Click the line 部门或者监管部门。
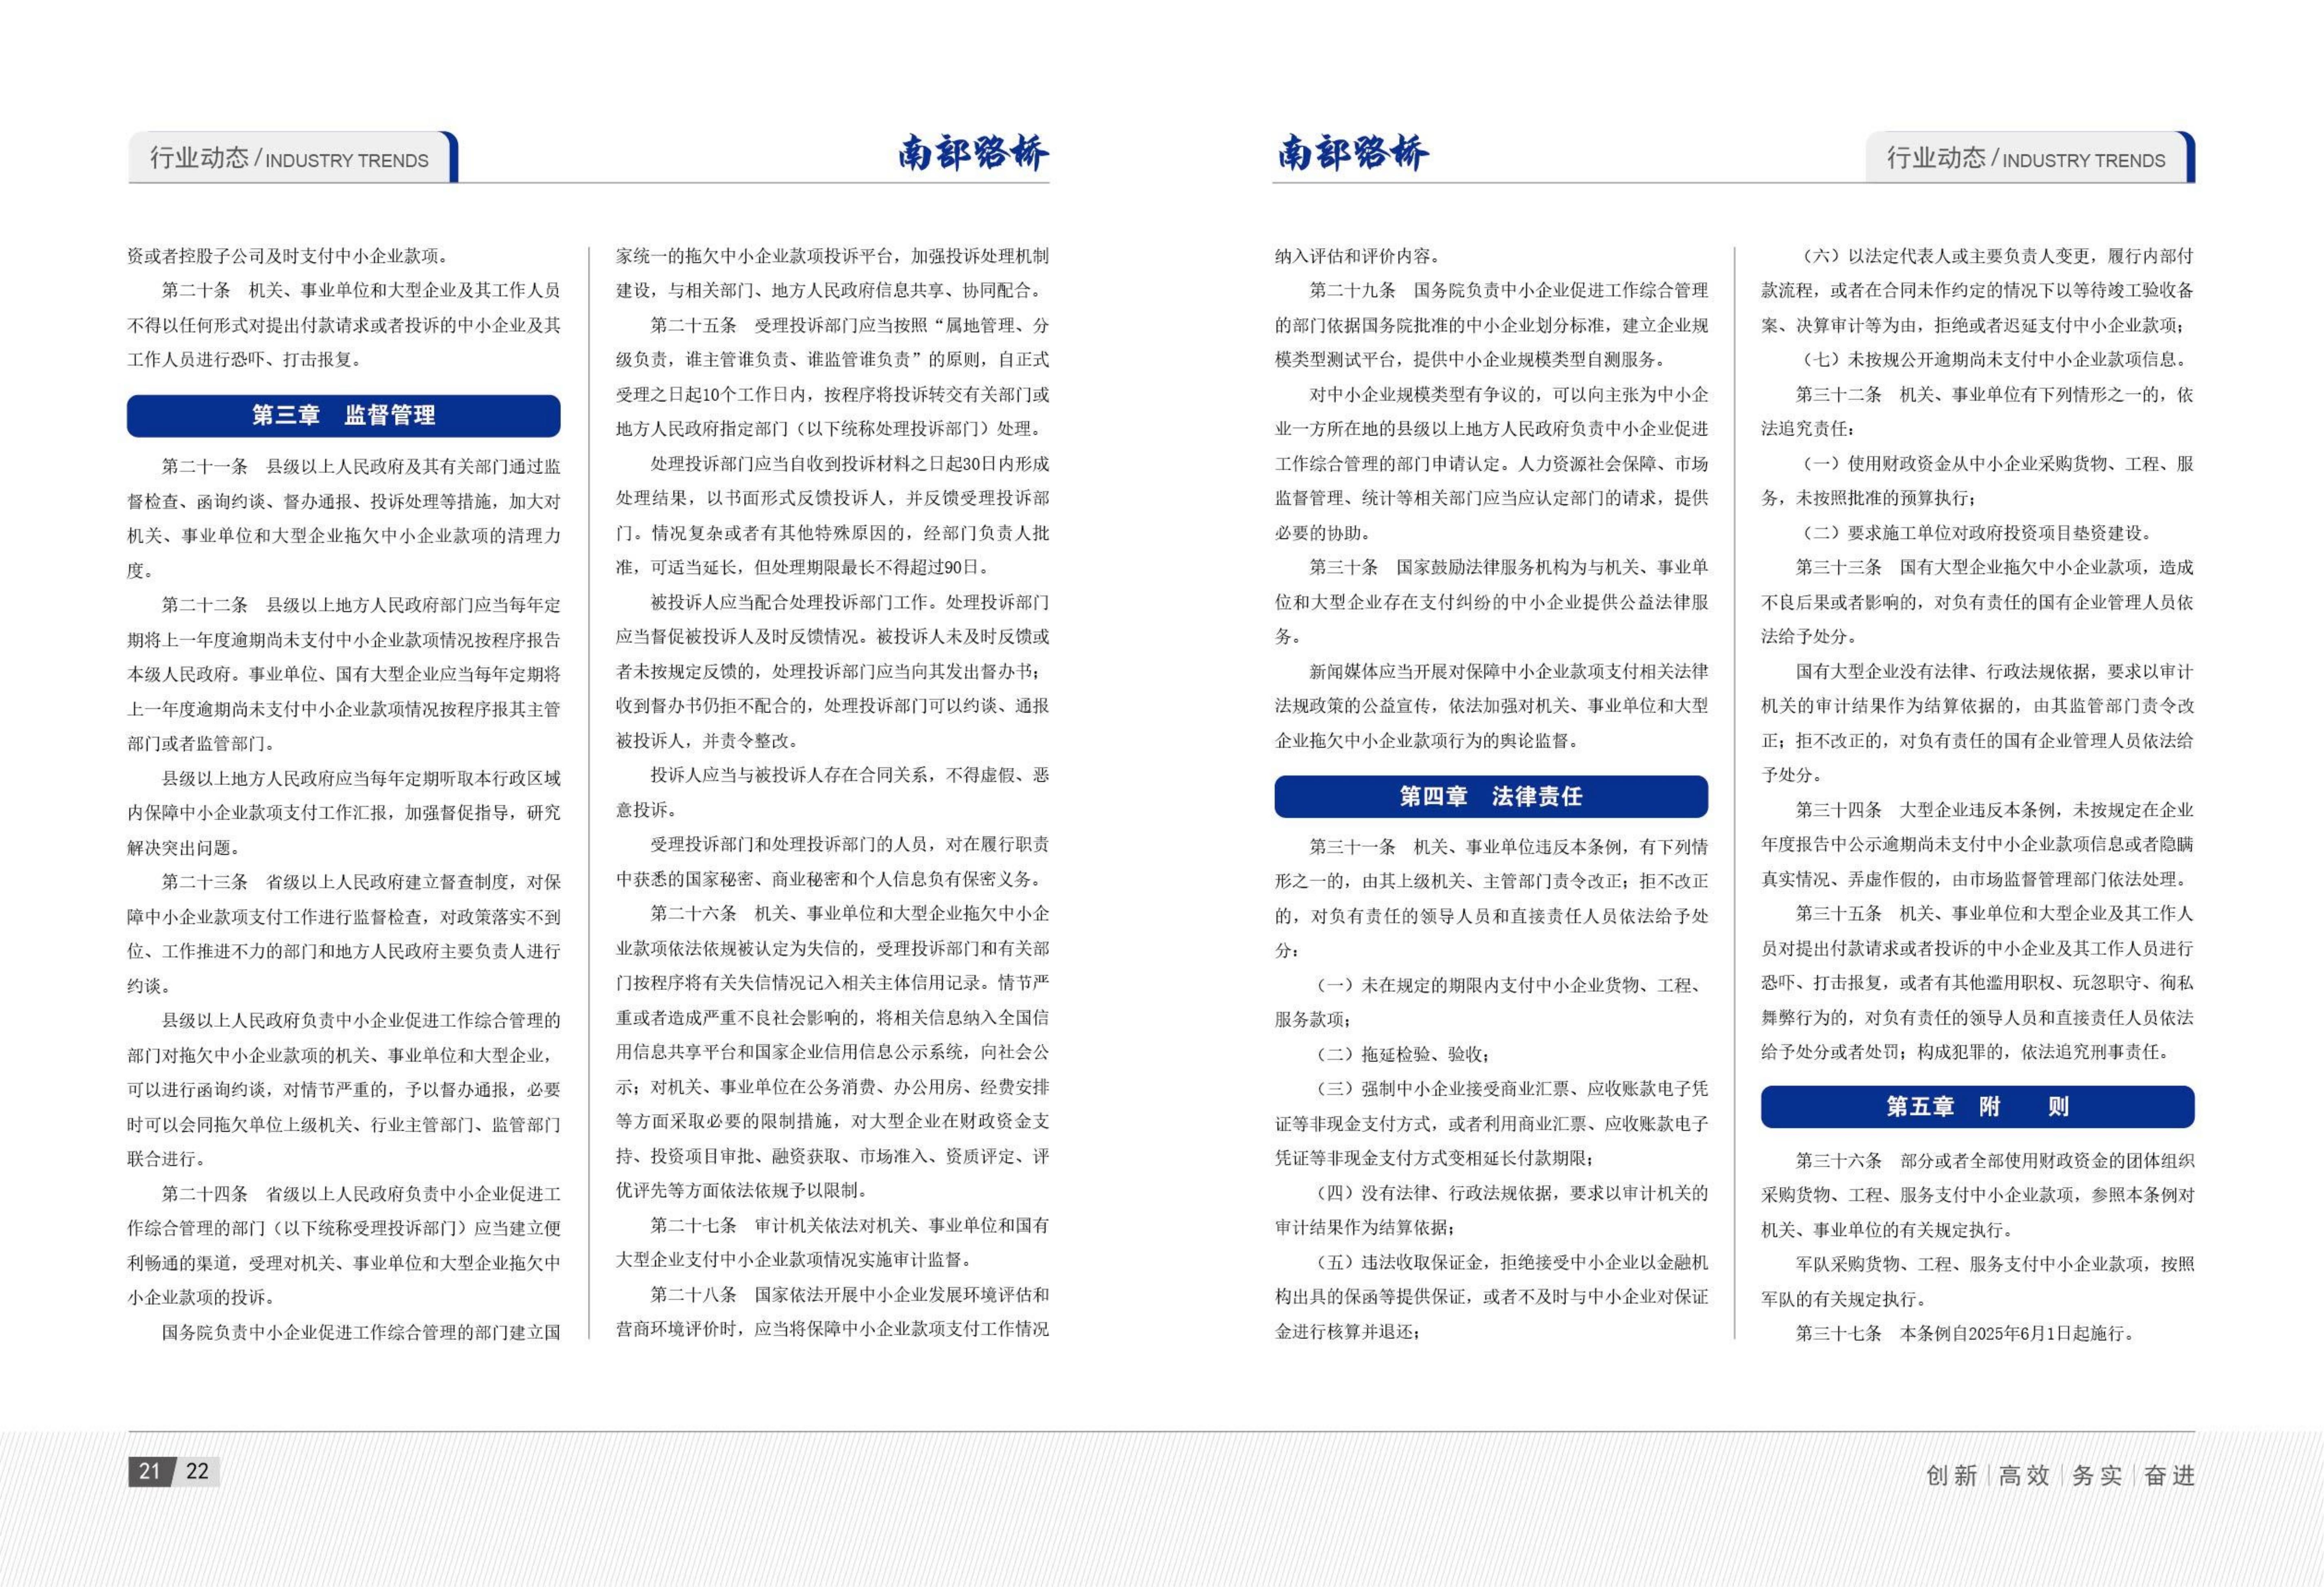Image resolution: width=2324 pixels, height=1587 pixels. click(201, 743)
